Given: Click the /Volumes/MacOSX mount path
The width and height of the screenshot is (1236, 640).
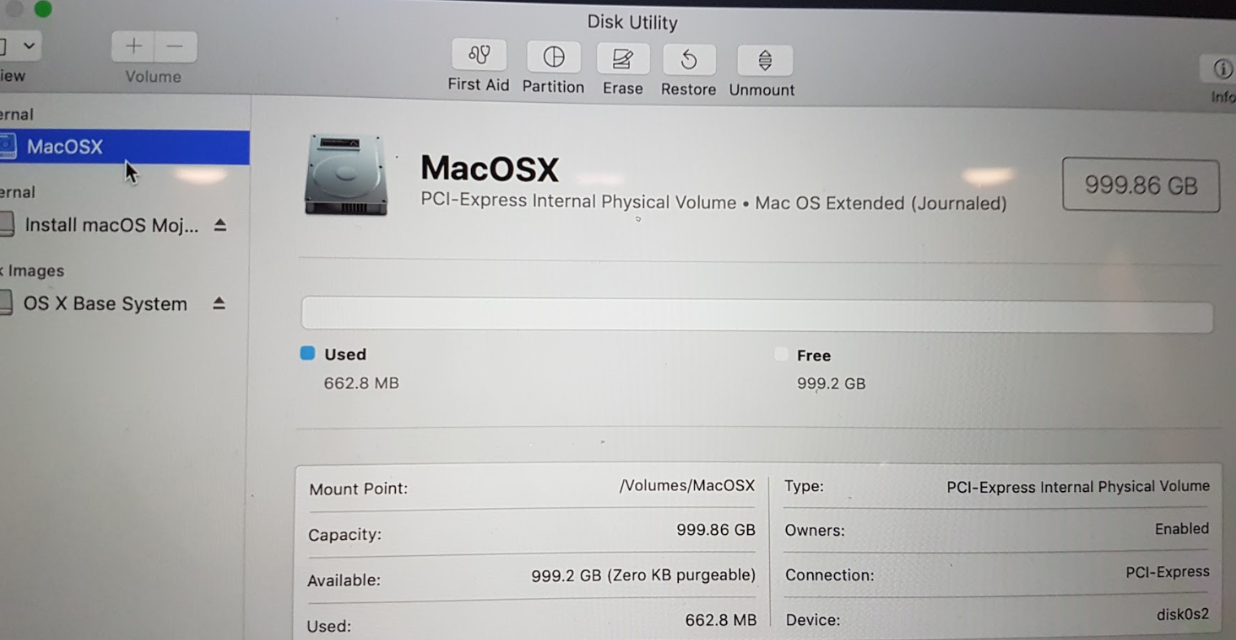Looking at the screenshot, I should pyautogui.click(x=687, y=485).
